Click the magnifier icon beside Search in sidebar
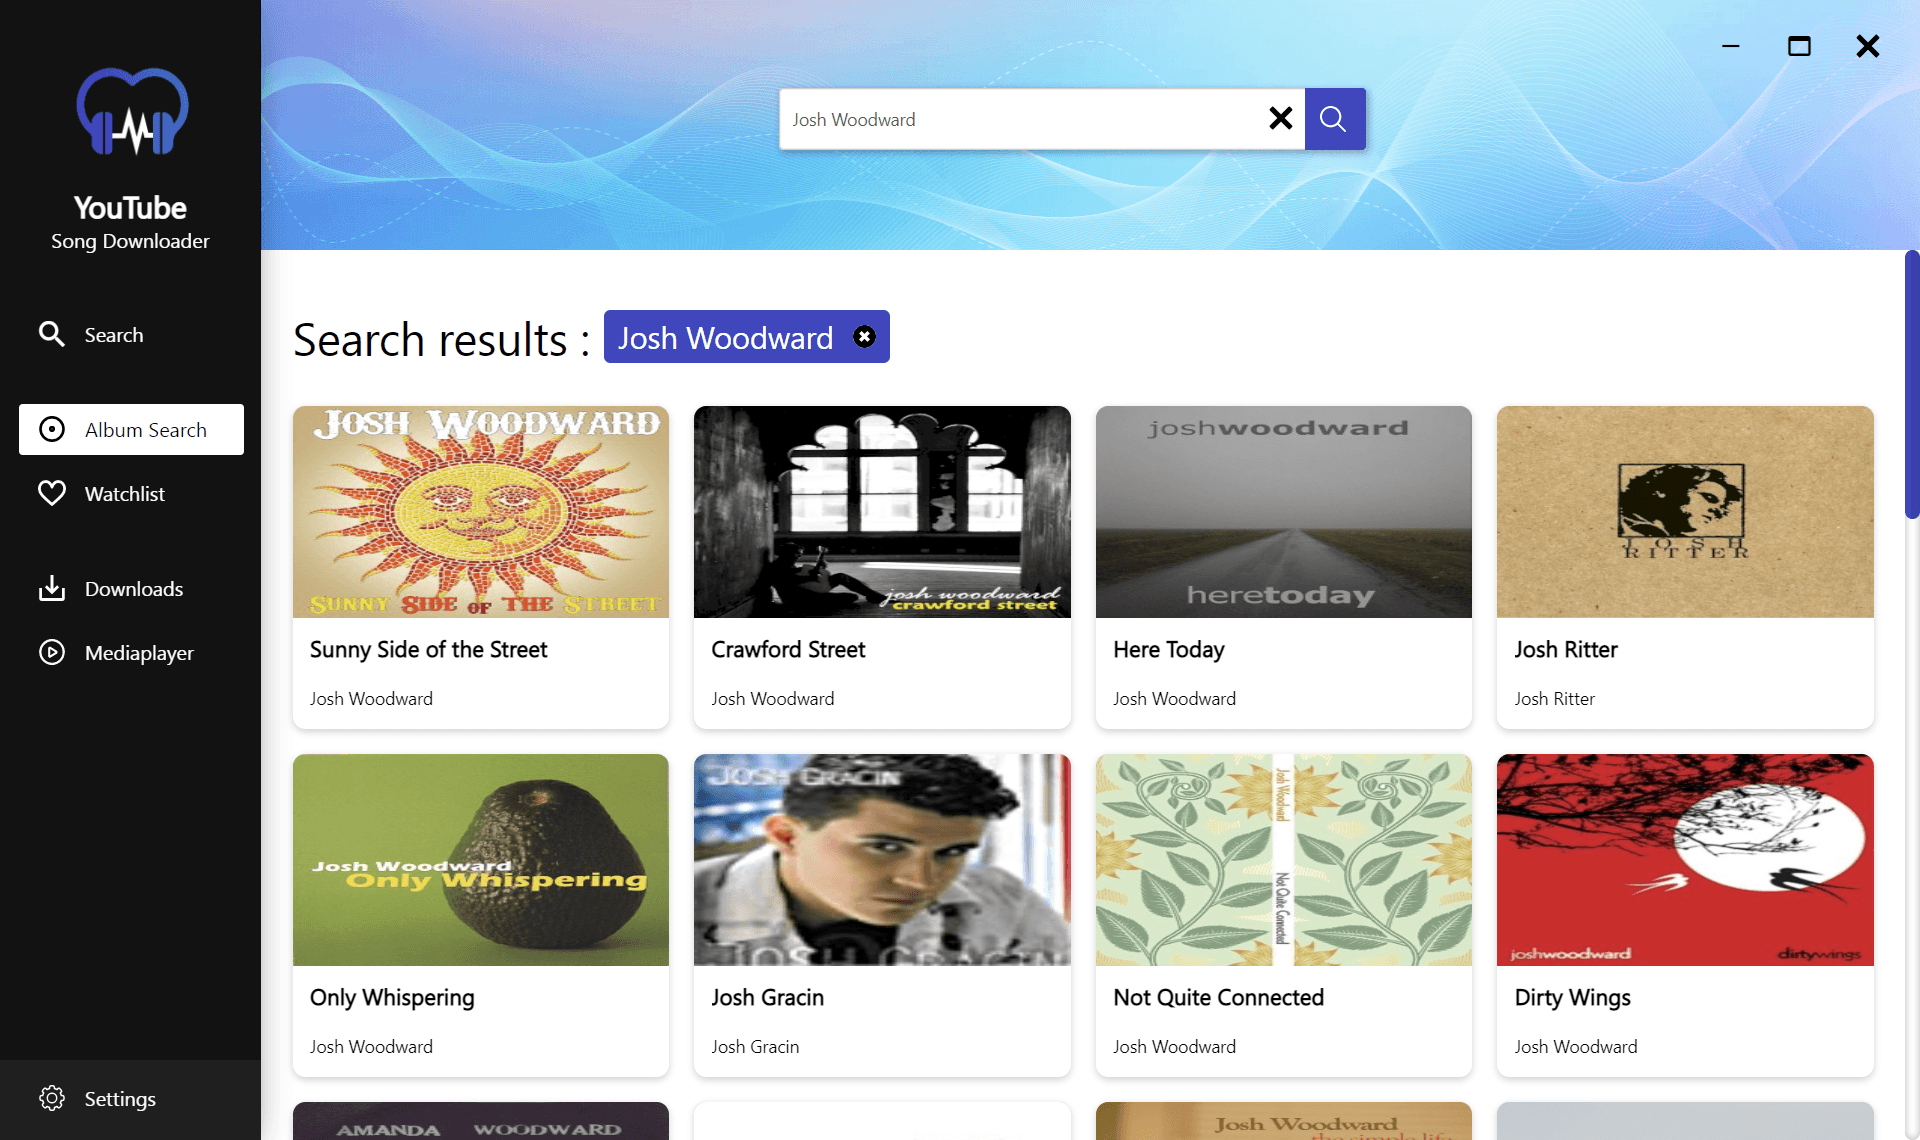1920x1140 pixels. pyautogui.click(x=51, y=334)
